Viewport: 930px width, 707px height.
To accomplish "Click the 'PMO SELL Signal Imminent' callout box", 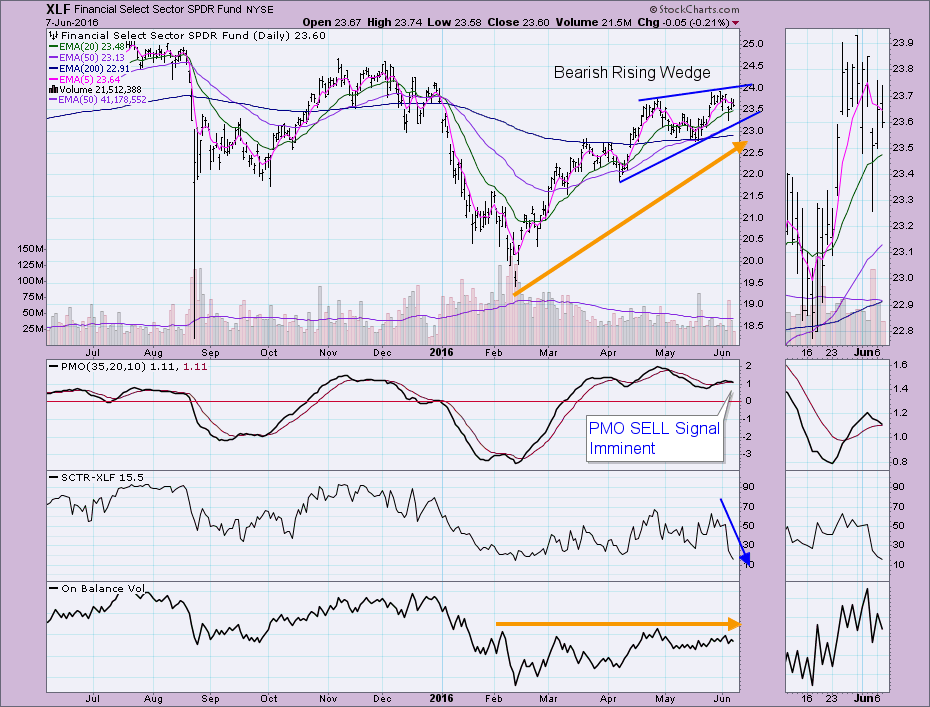I will [x=655, y=438].
